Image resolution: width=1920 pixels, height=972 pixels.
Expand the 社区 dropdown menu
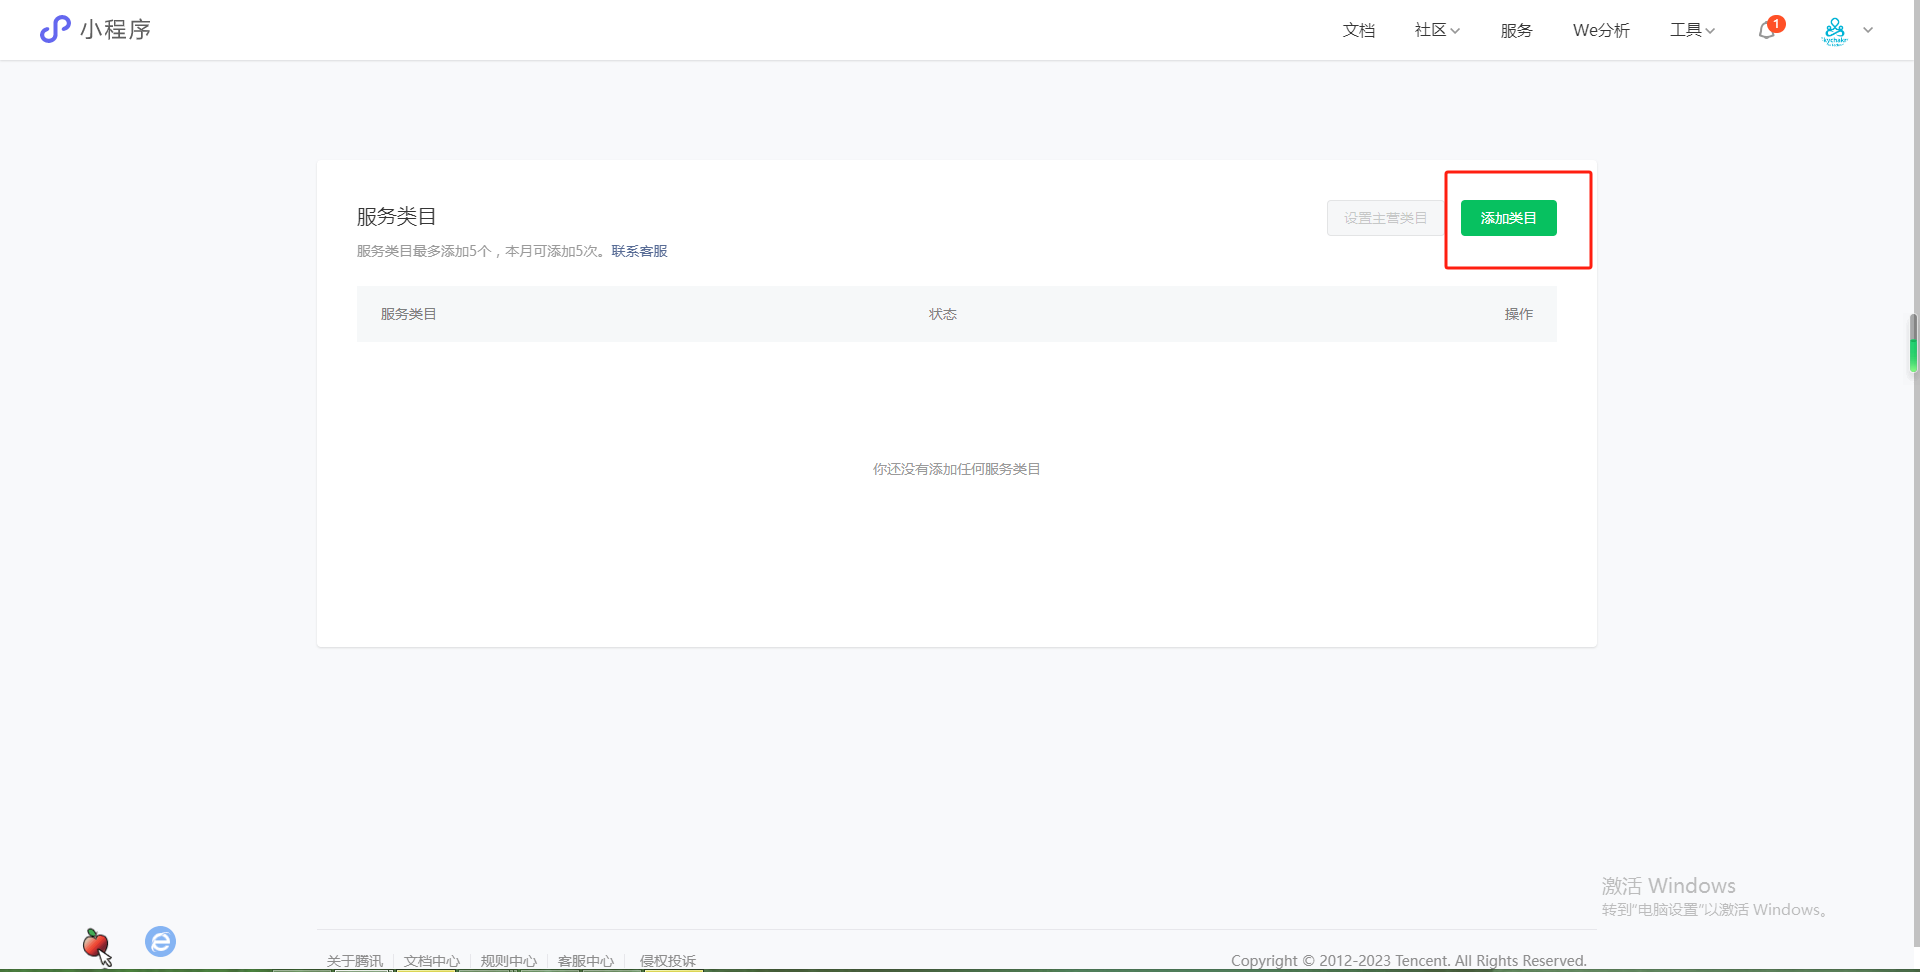[x=1437, y=30]
